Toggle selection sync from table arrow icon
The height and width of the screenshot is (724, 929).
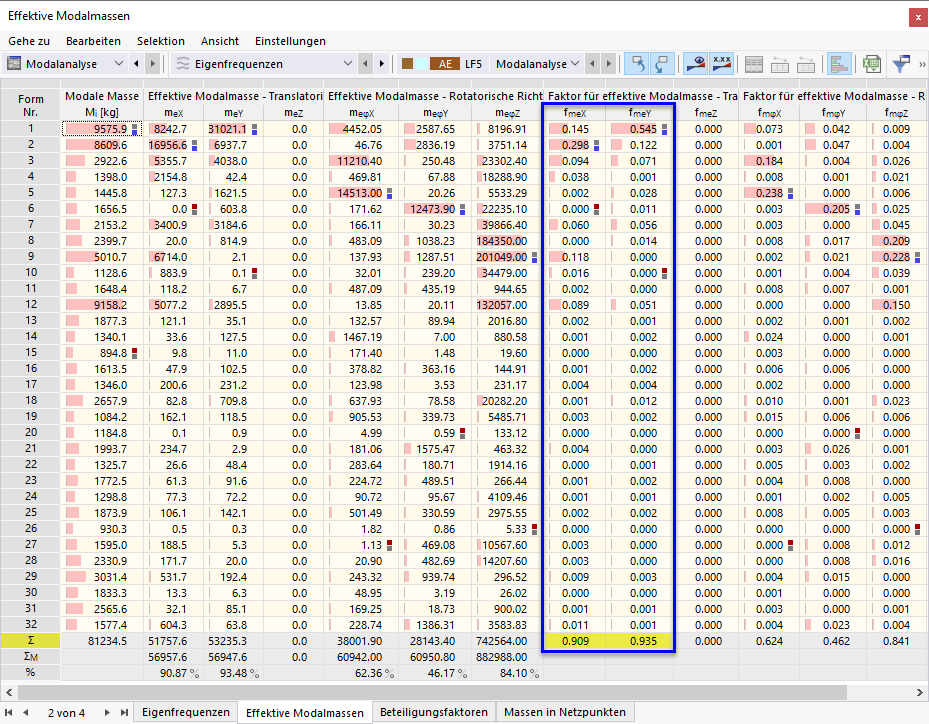tap(662, 63)
